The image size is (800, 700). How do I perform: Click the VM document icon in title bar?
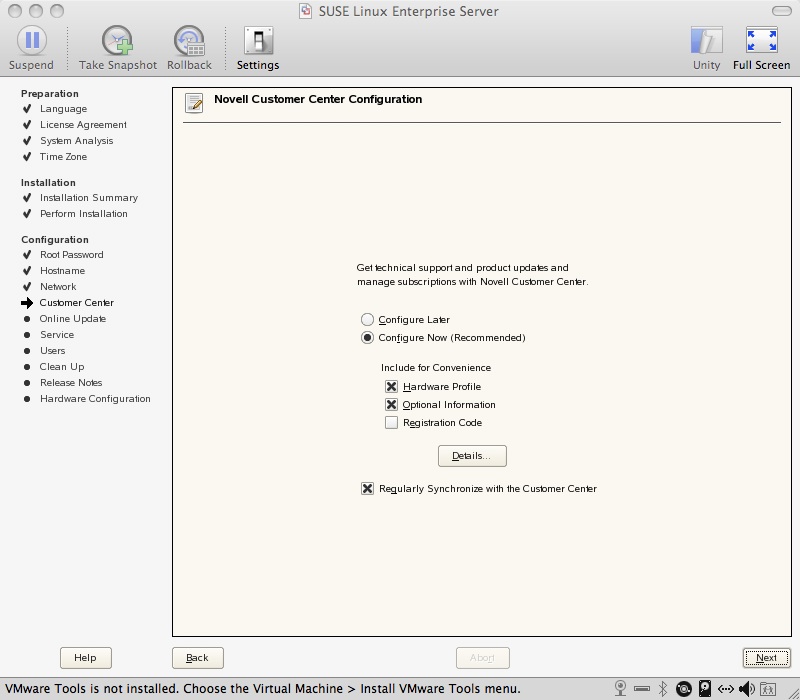pos(305,11)
